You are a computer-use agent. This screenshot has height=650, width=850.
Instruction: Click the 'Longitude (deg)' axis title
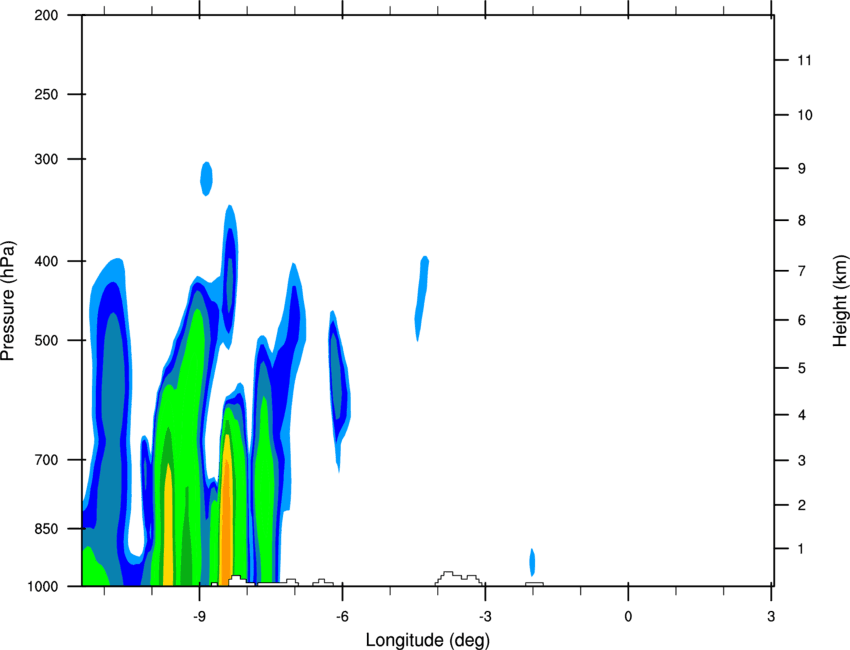click(x=428, y=640)
